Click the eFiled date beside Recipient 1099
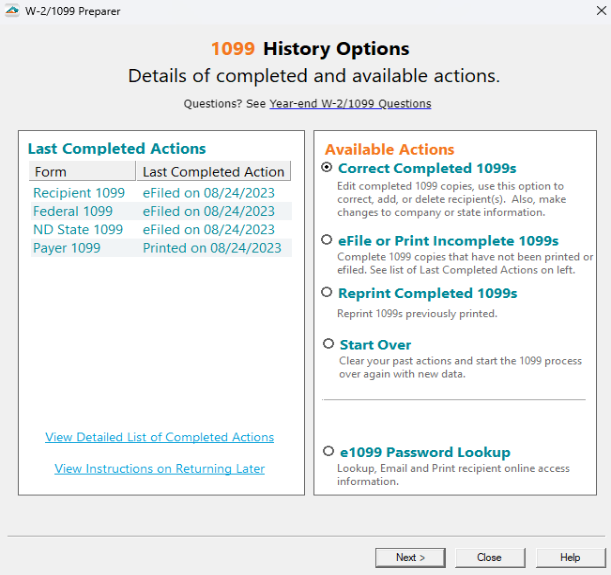611x575 pixels. [x=208, y=193]
